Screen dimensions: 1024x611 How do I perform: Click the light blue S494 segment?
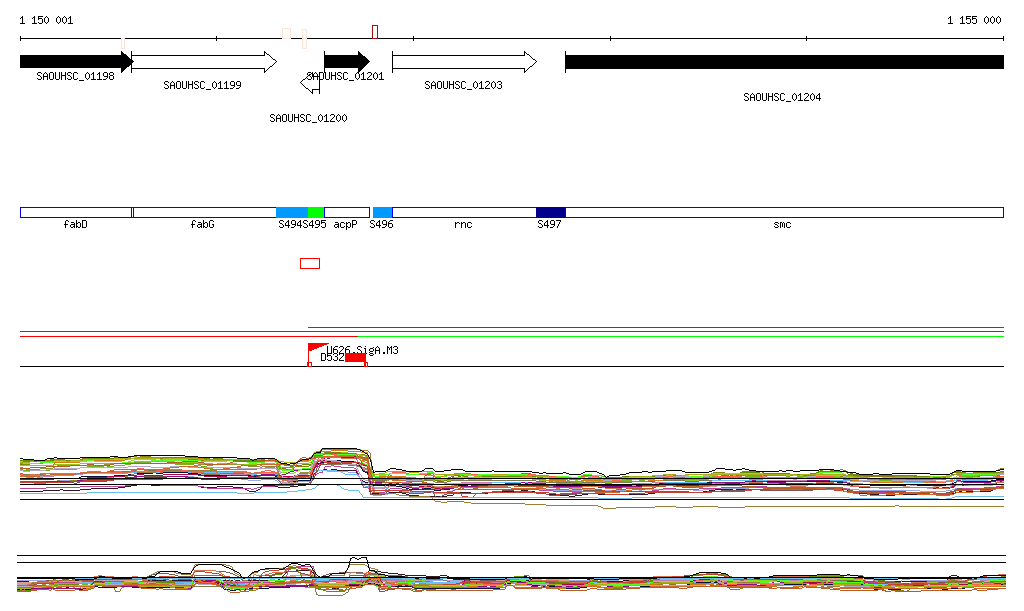291,212
